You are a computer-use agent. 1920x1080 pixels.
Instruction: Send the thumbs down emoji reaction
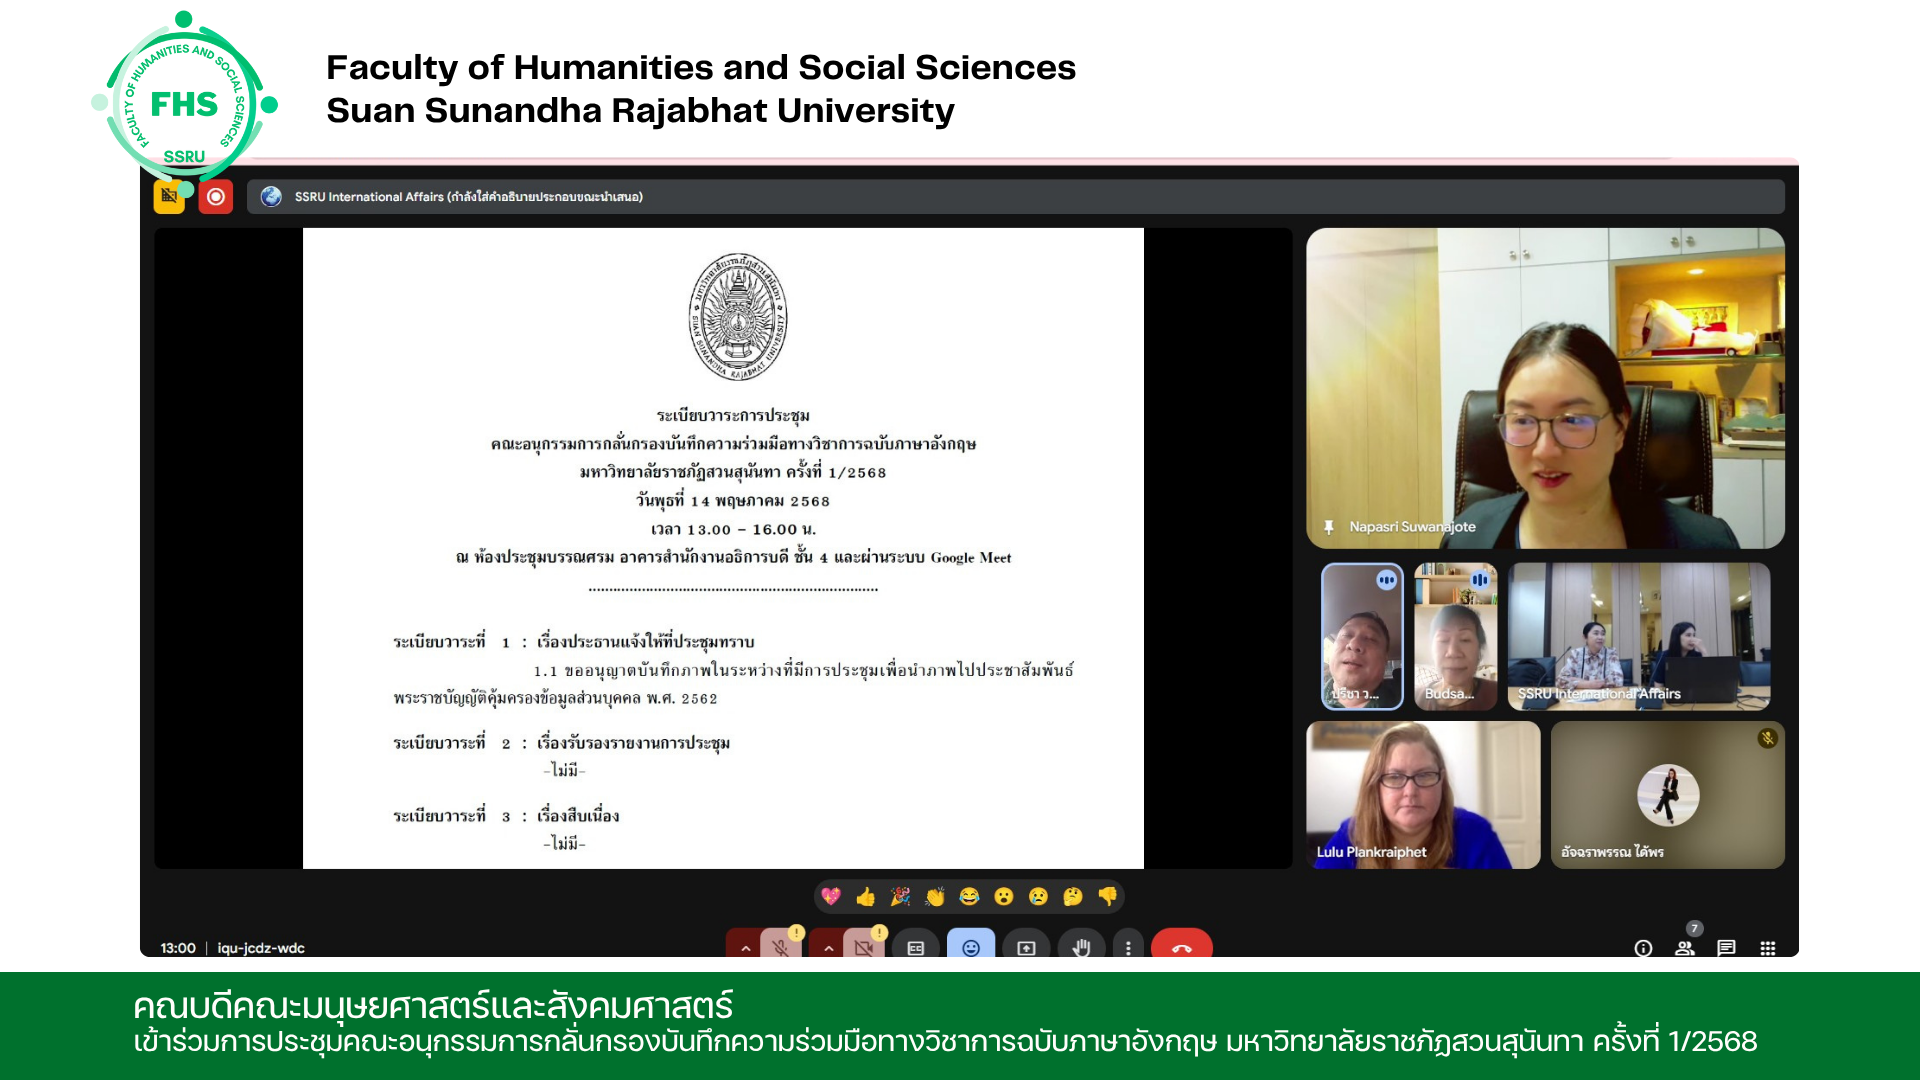(1107, 897)
